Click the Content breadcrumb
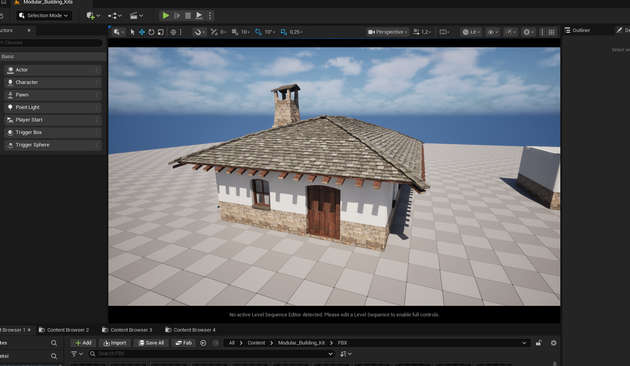The image size is (630, 366). (256, 343)
